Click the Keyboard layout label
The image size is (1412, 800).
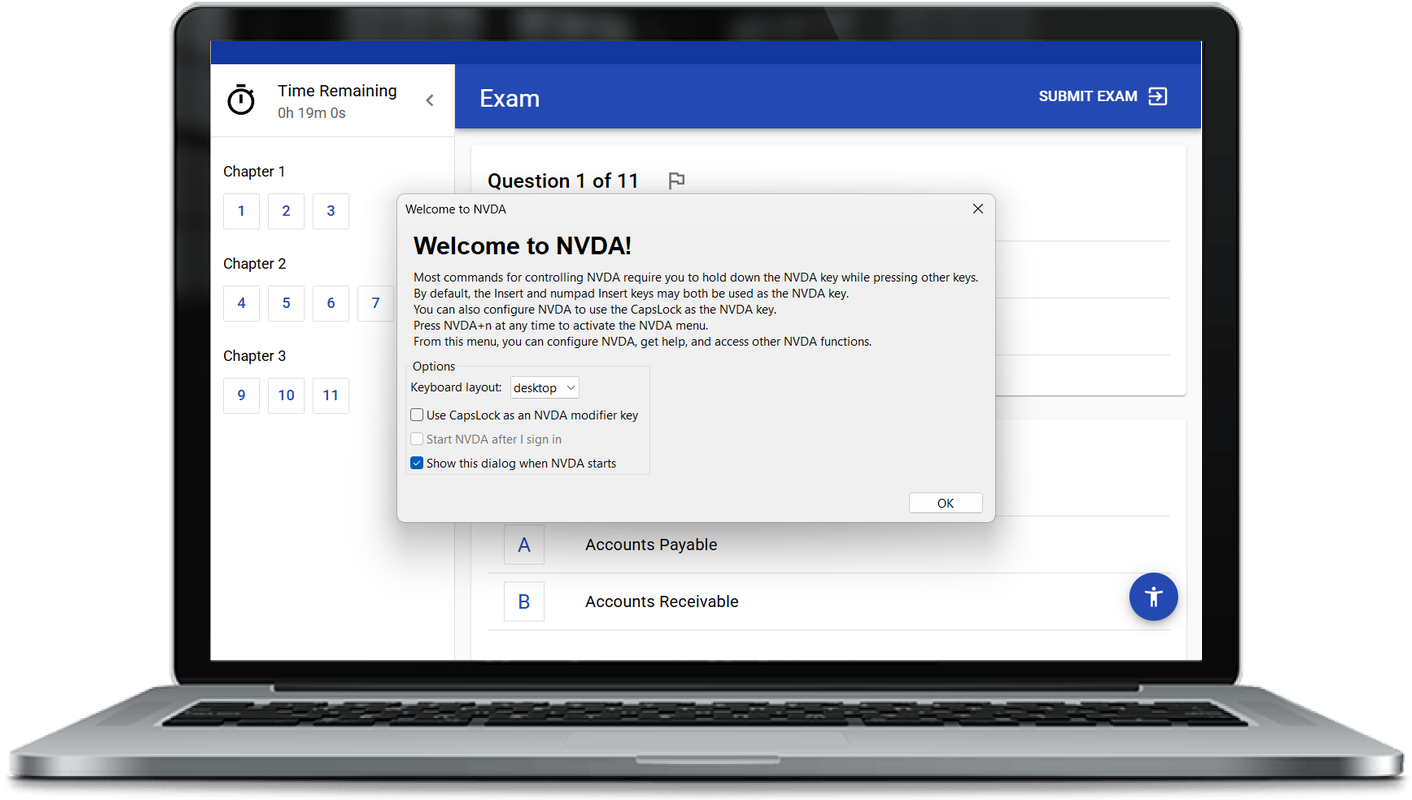tap(456, 388)
